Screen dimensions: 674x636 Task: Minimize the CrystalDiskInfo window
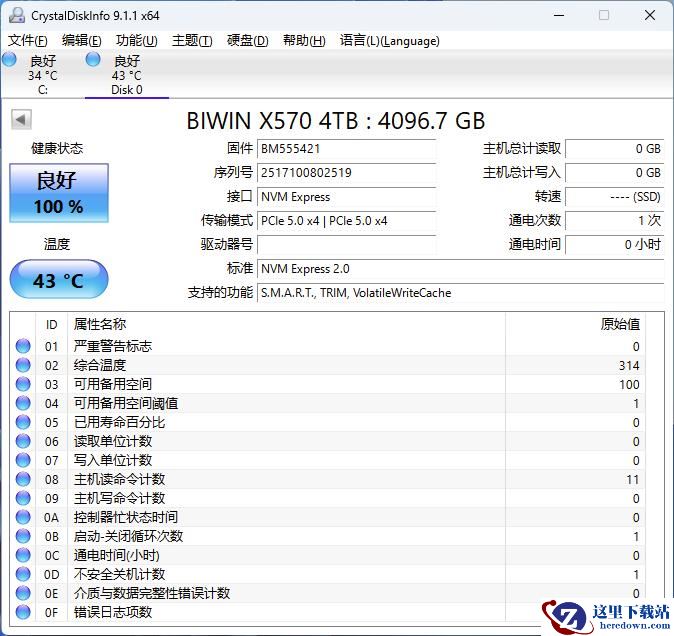[x=559, y=15]
